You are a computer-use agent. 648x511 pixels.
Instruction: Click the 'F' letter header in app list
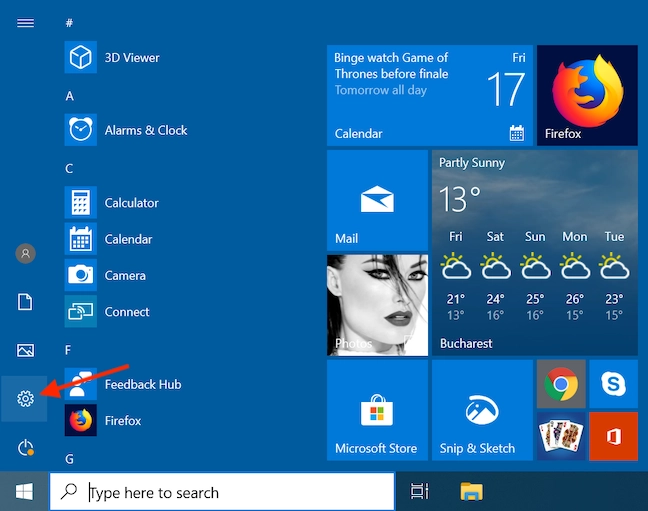pyautogui.click(x=68, y=350)
